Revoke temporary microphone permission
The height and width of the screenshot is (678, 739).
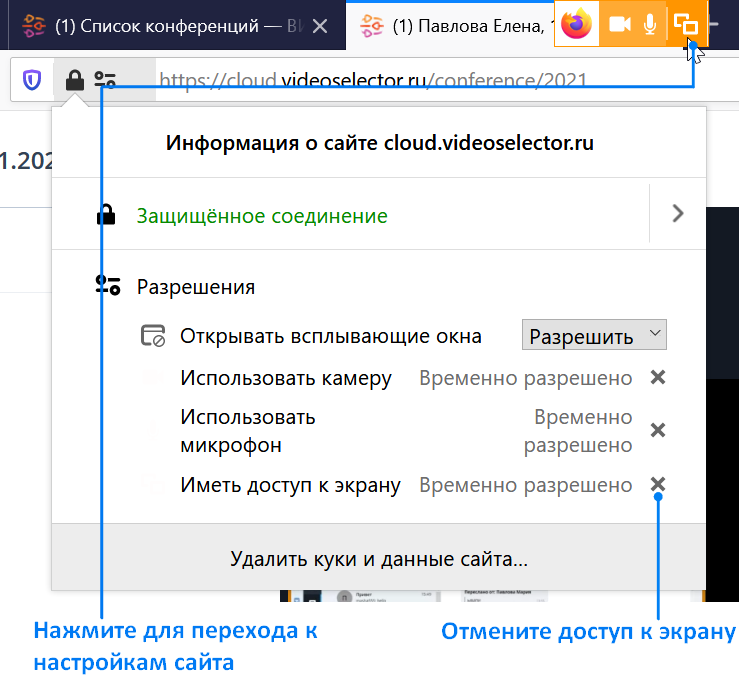657,430
